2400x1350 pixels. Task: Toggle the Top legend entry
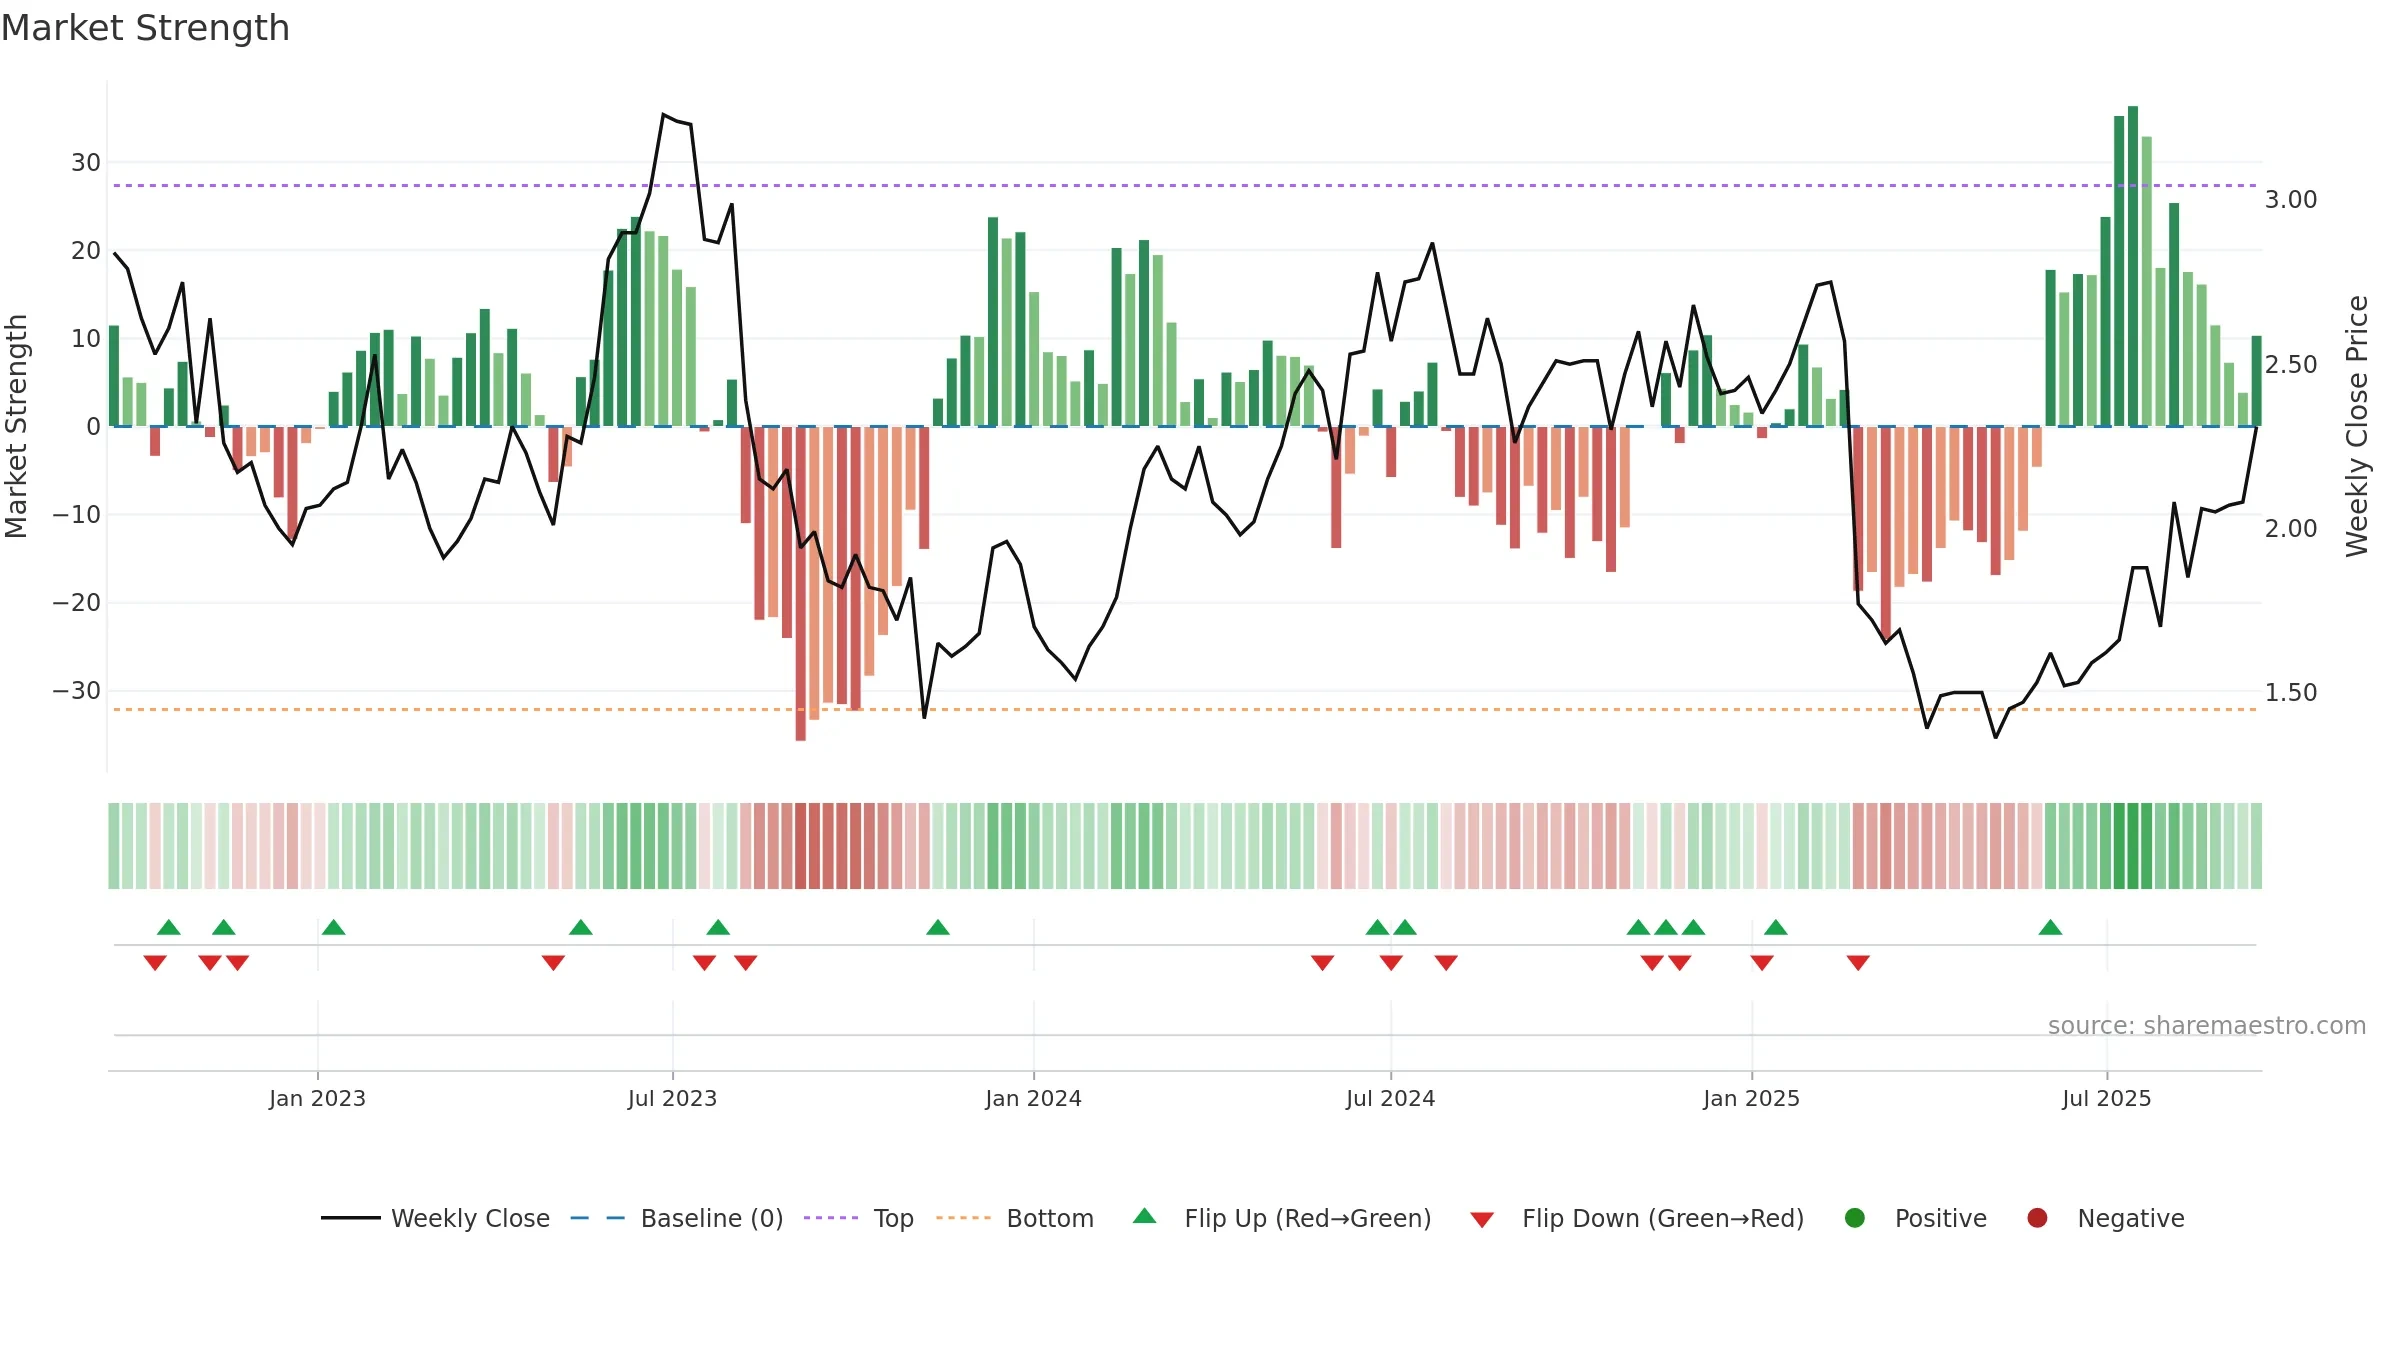tap(858, 1218)
